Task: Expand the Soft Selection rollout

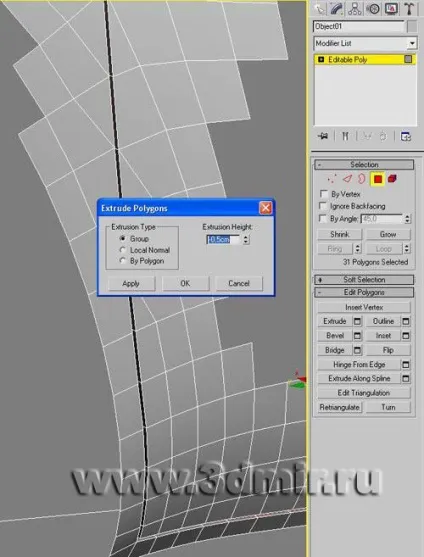Action: point(364,280)
